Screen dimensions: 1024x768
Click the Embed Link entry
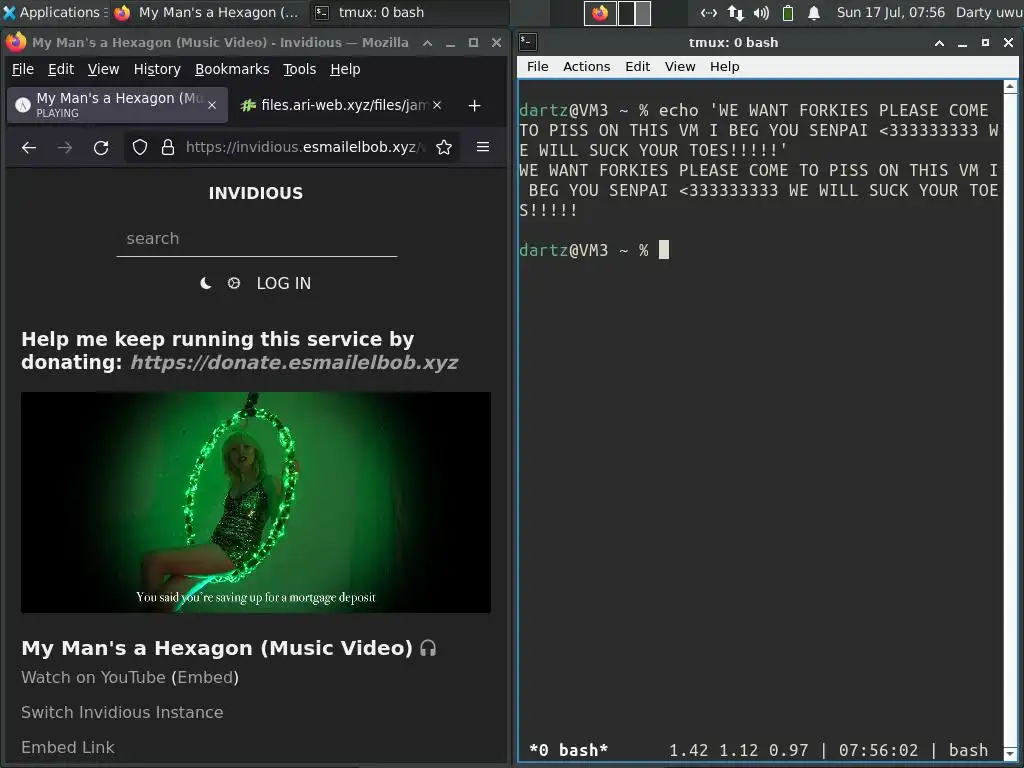coord(68,747)
